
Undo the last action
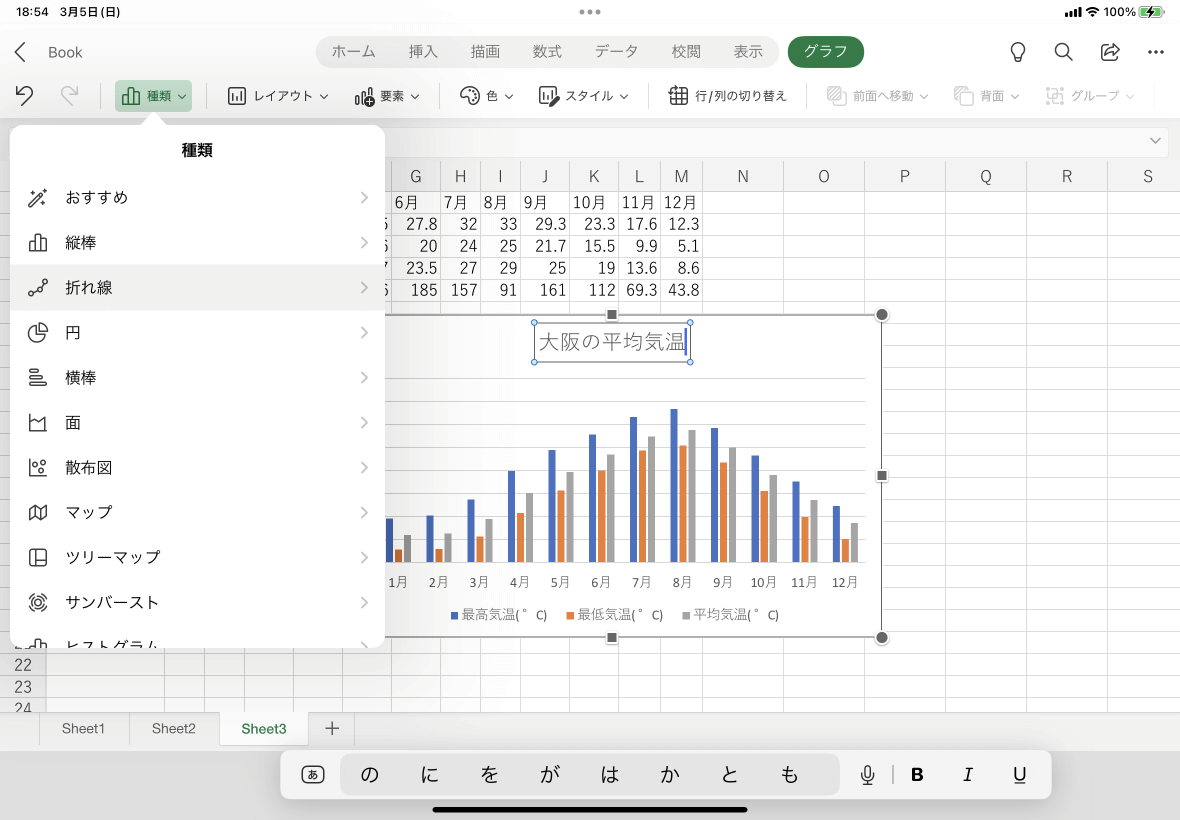pos(24,96)
